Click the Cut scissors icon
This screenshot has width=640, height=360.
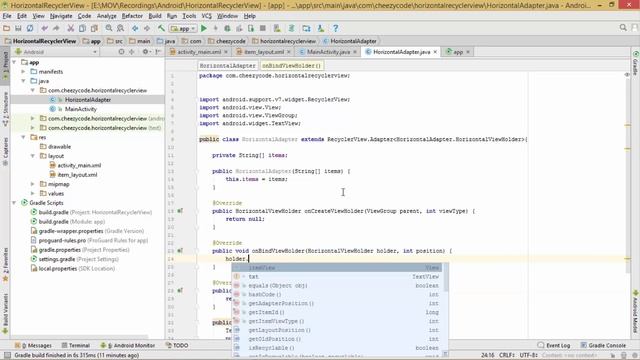71,28
